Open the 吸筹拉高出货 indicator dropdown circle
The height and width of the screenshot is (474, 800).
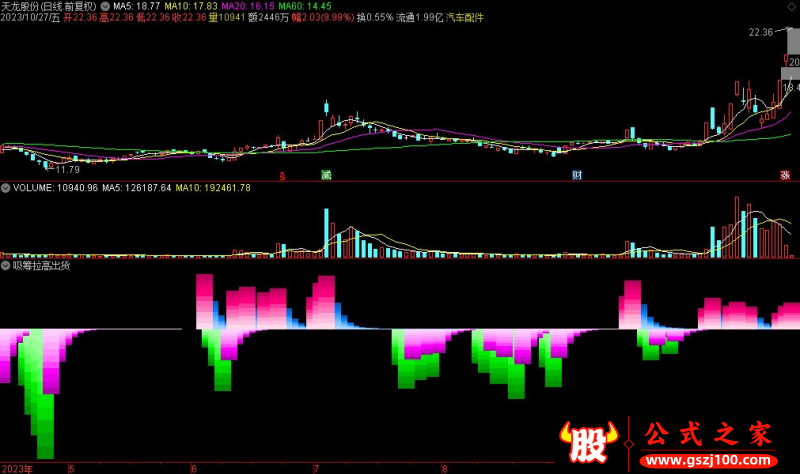6,266
